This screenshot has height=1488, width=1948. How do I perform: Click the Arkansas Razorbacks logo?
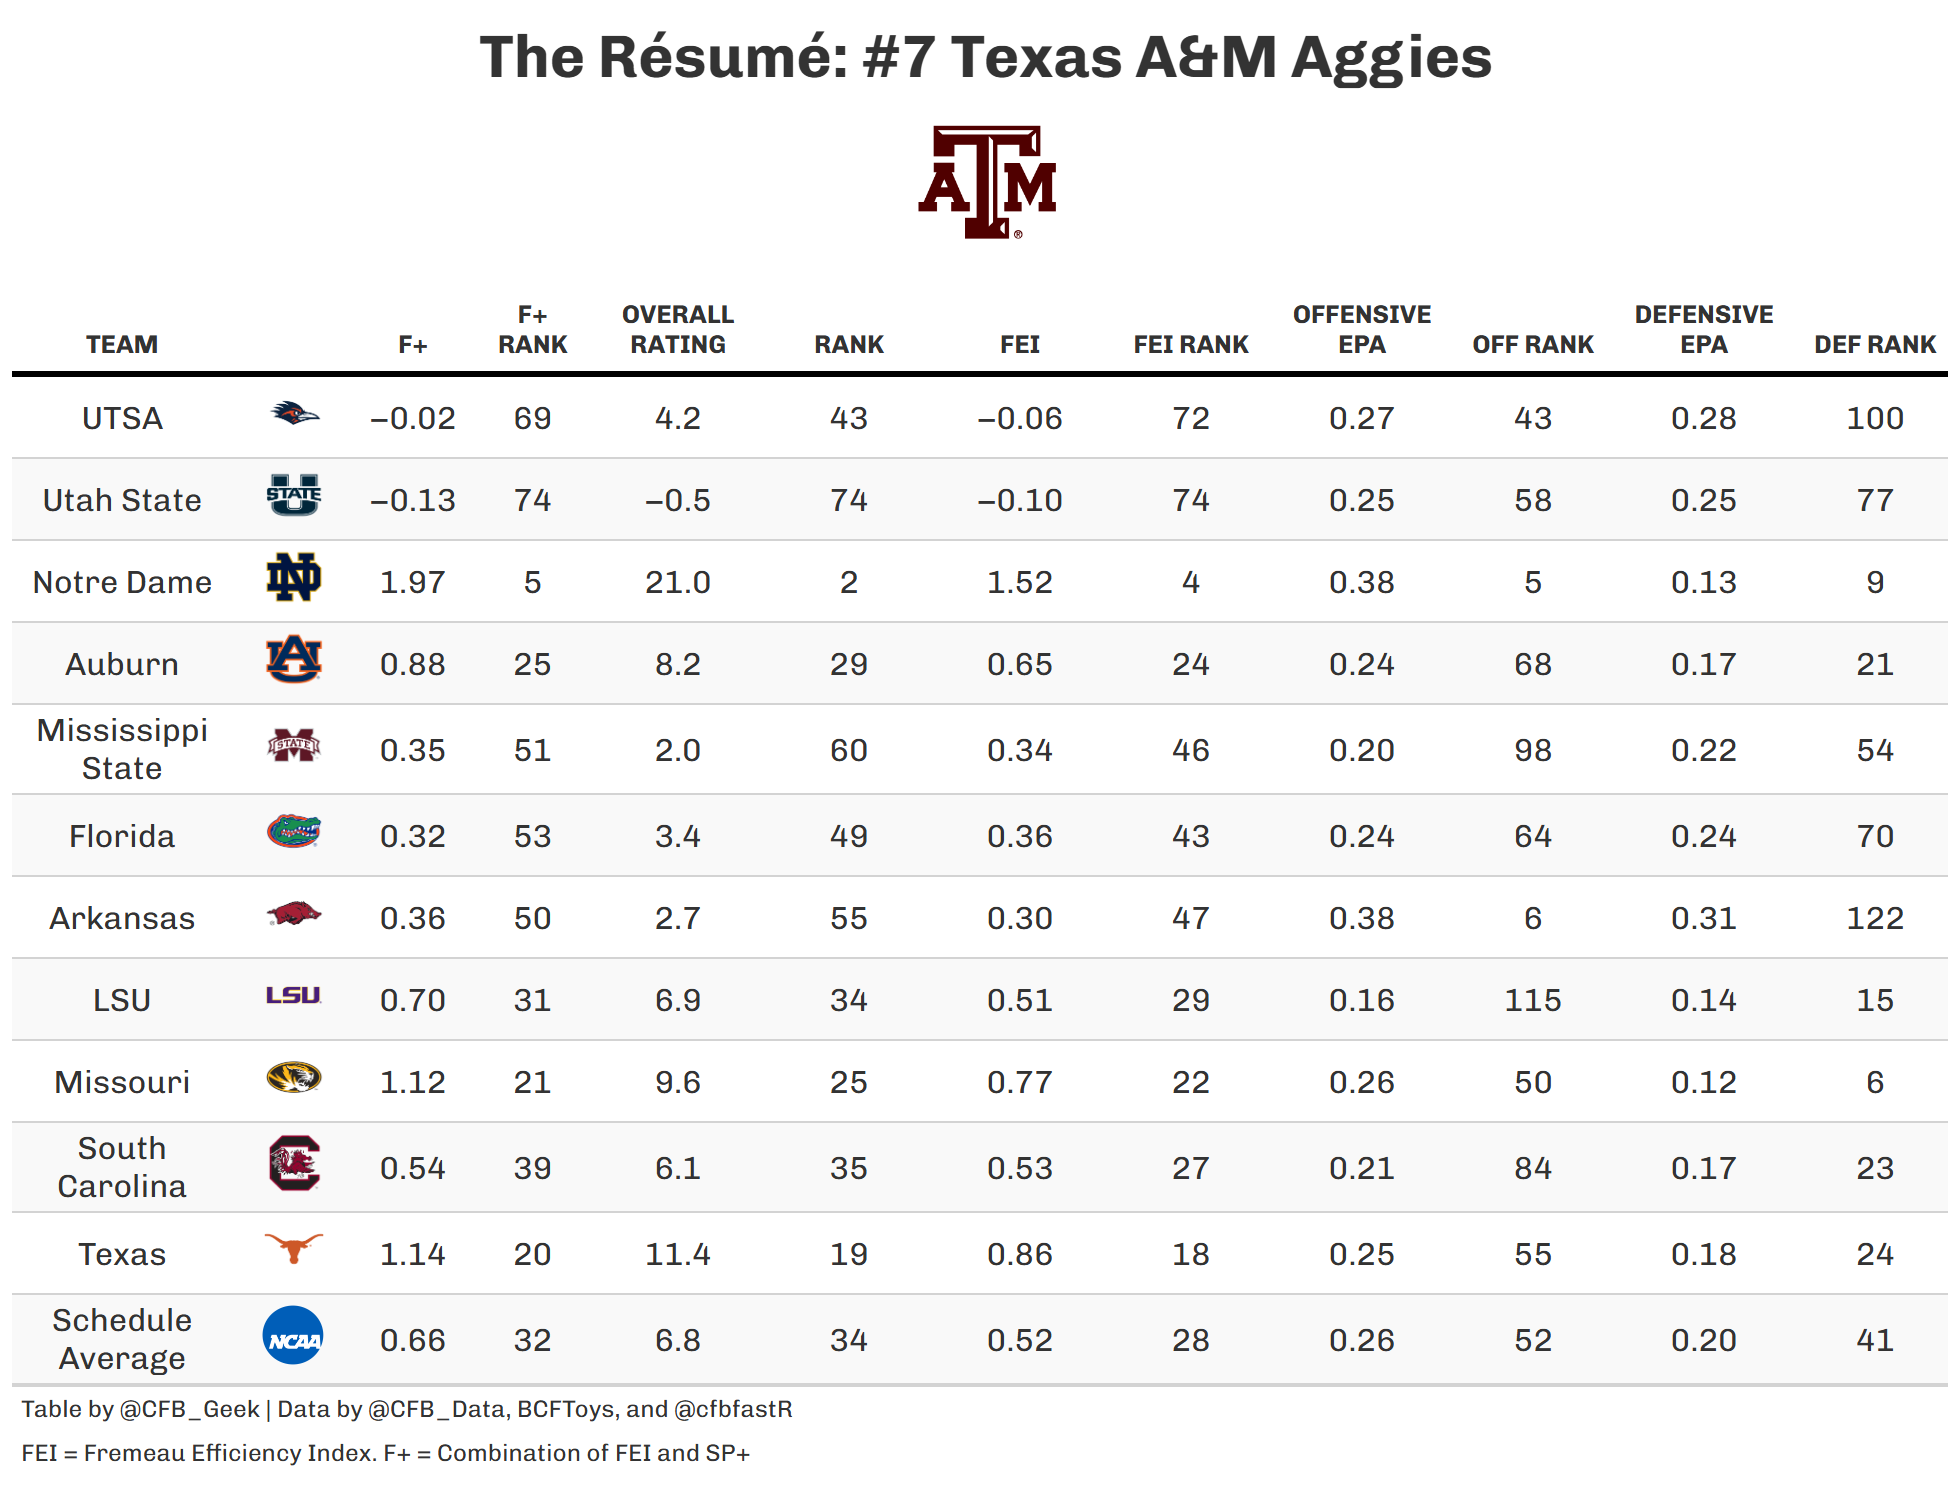[293, 913]
